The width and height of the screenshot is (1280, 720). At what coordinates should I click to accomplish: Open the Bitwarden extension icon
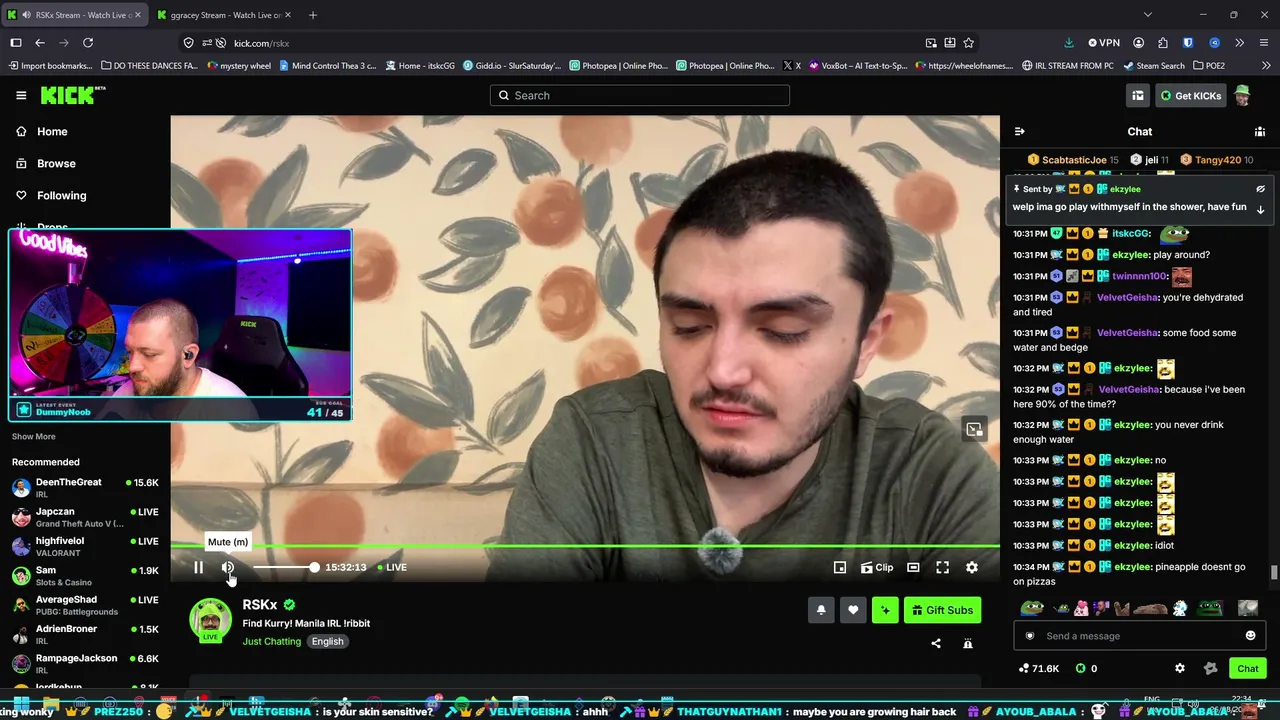click(x=1188, y=43)
